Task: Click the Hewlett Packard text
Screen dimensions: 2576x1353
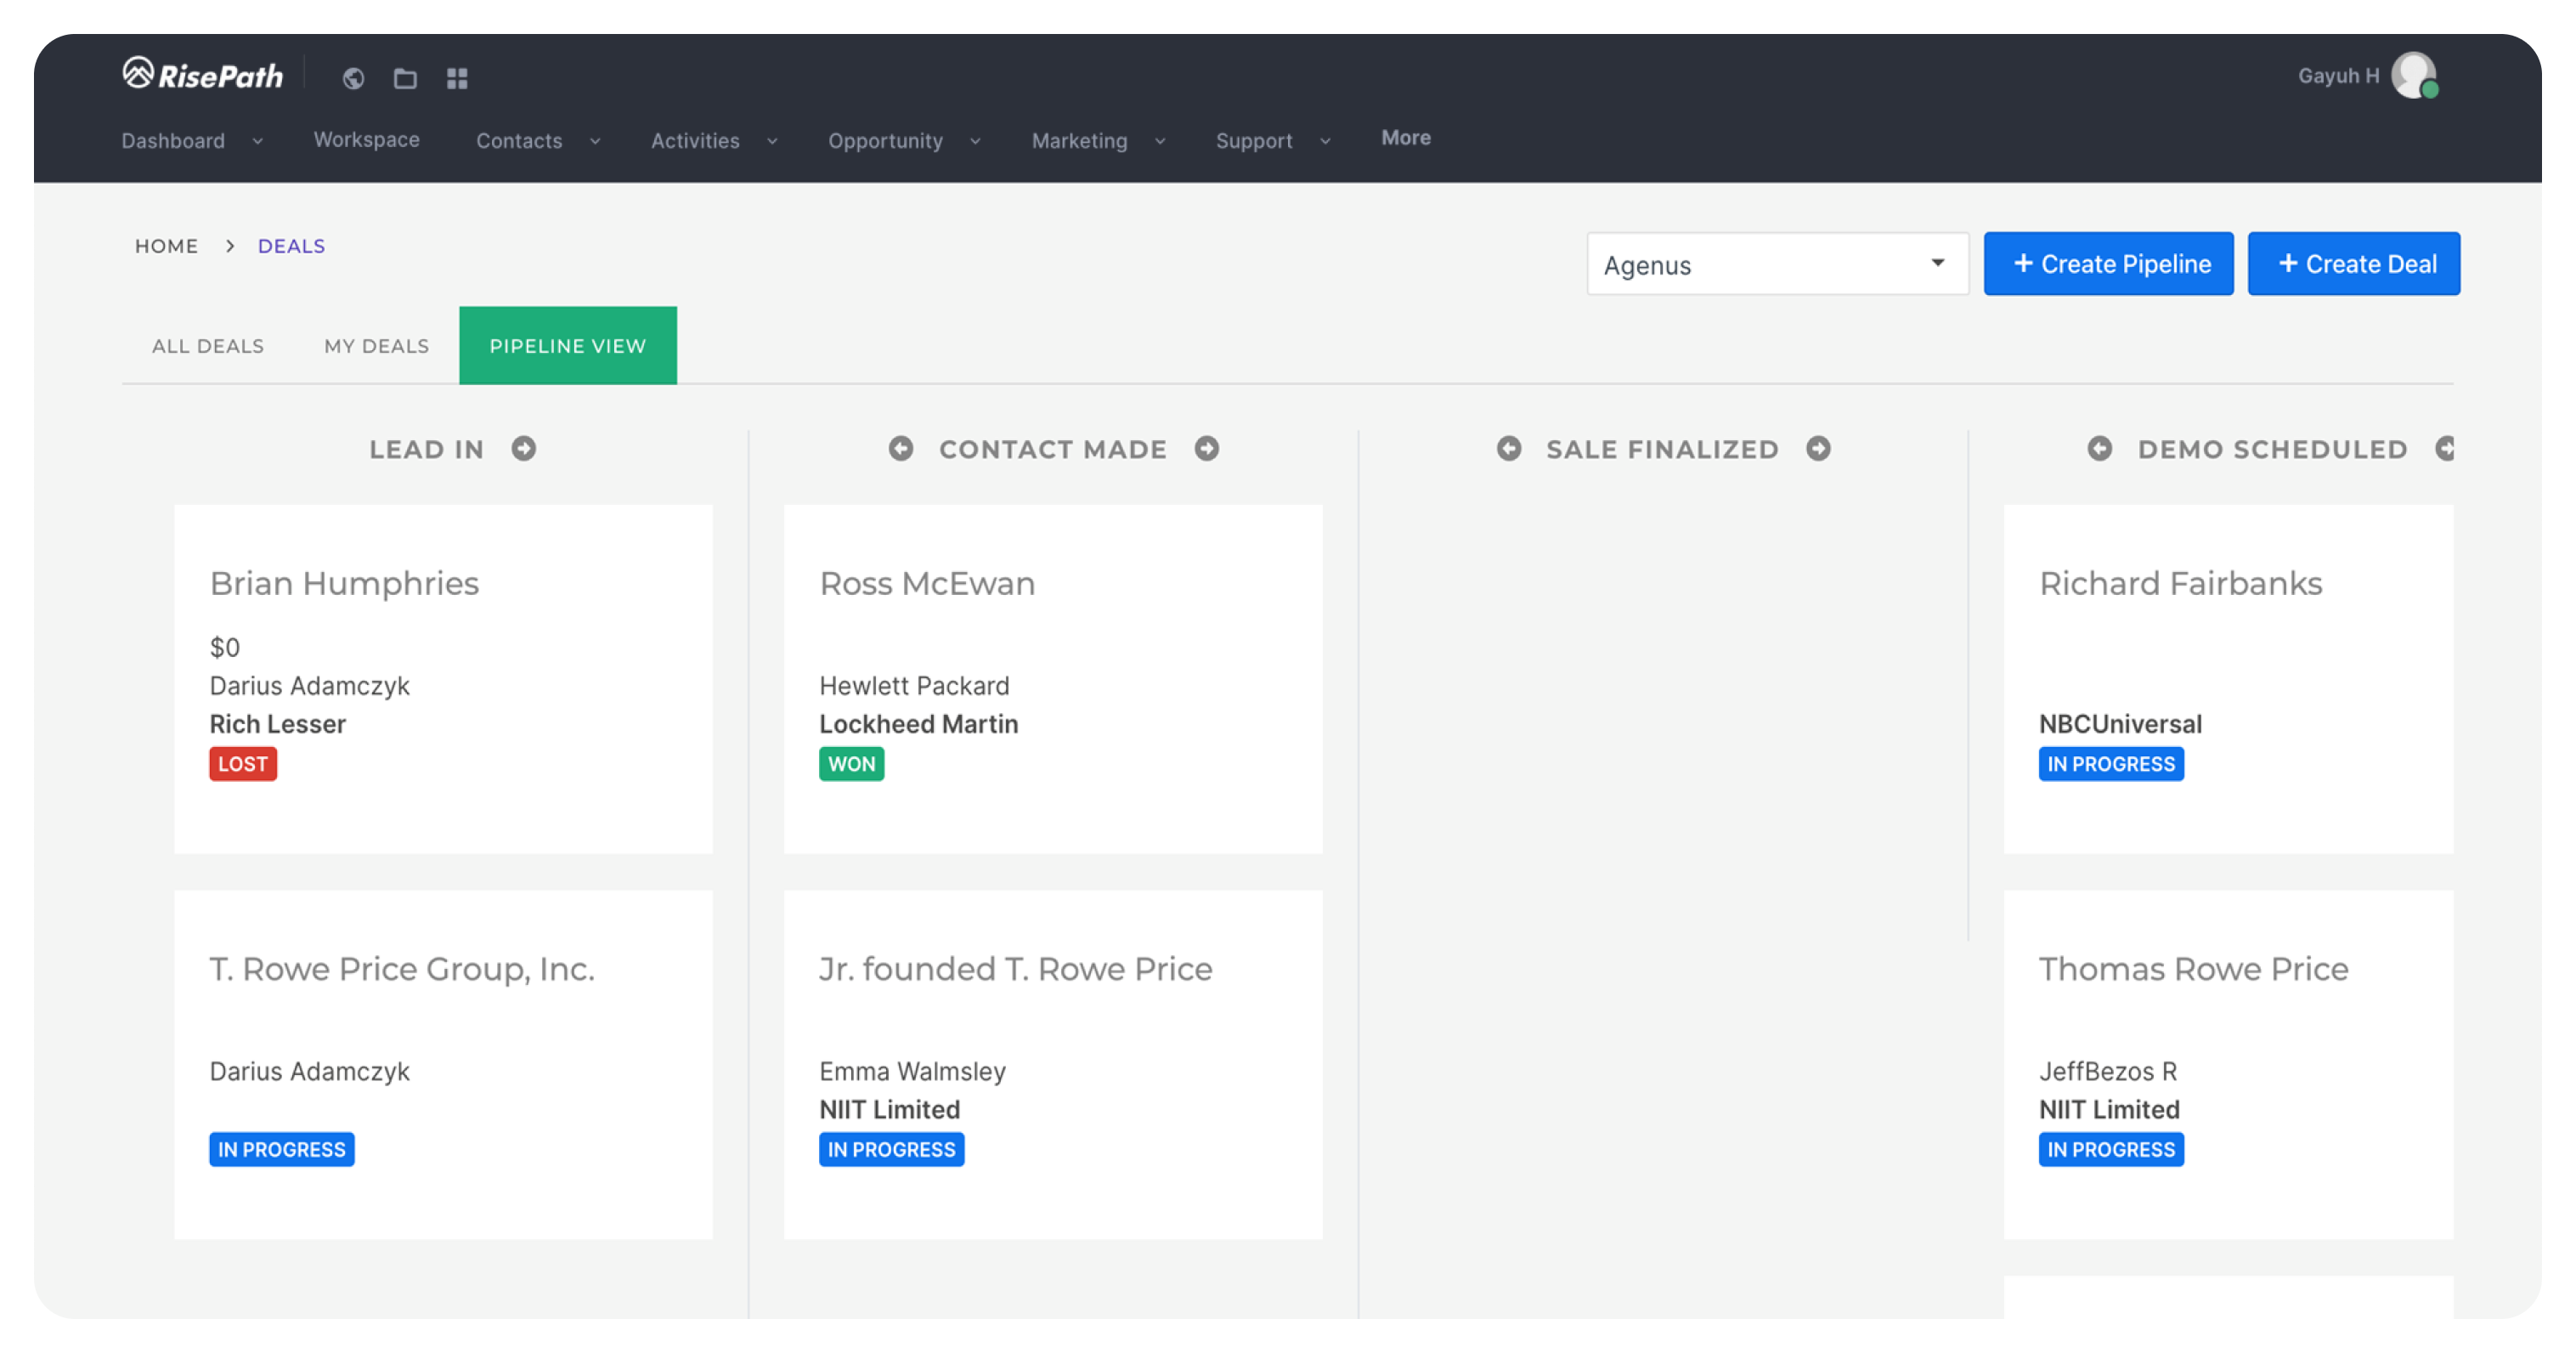Action: [x=914, y=686]
